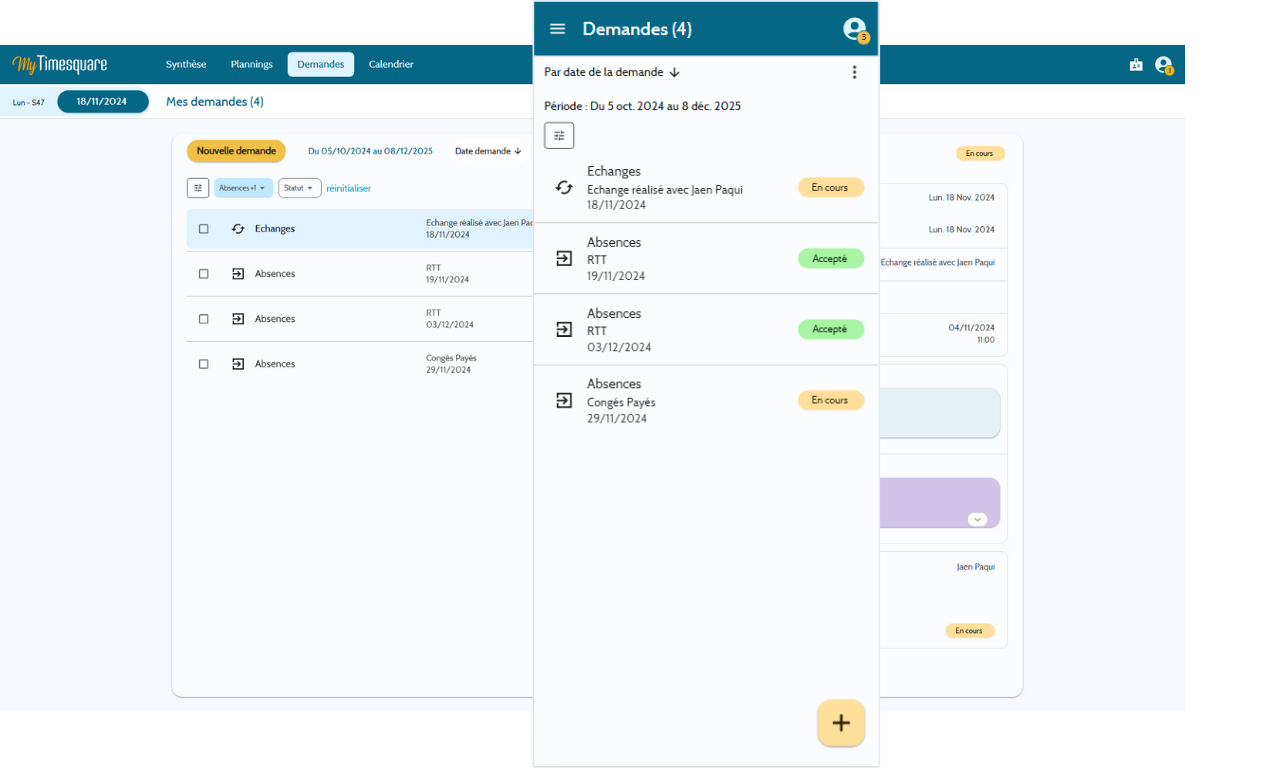Open the Statut filter dropdown
The image size is (1280, 768).
click(x=299, y=188)
